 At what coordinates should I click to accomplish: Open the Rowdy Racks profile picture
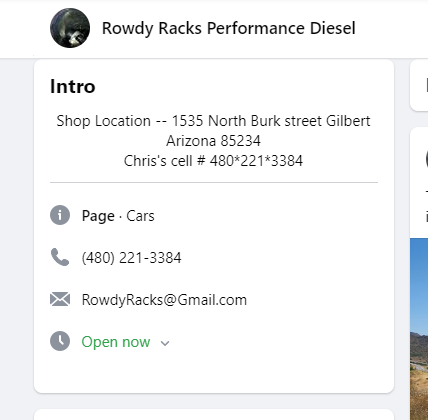coord(70,28)
